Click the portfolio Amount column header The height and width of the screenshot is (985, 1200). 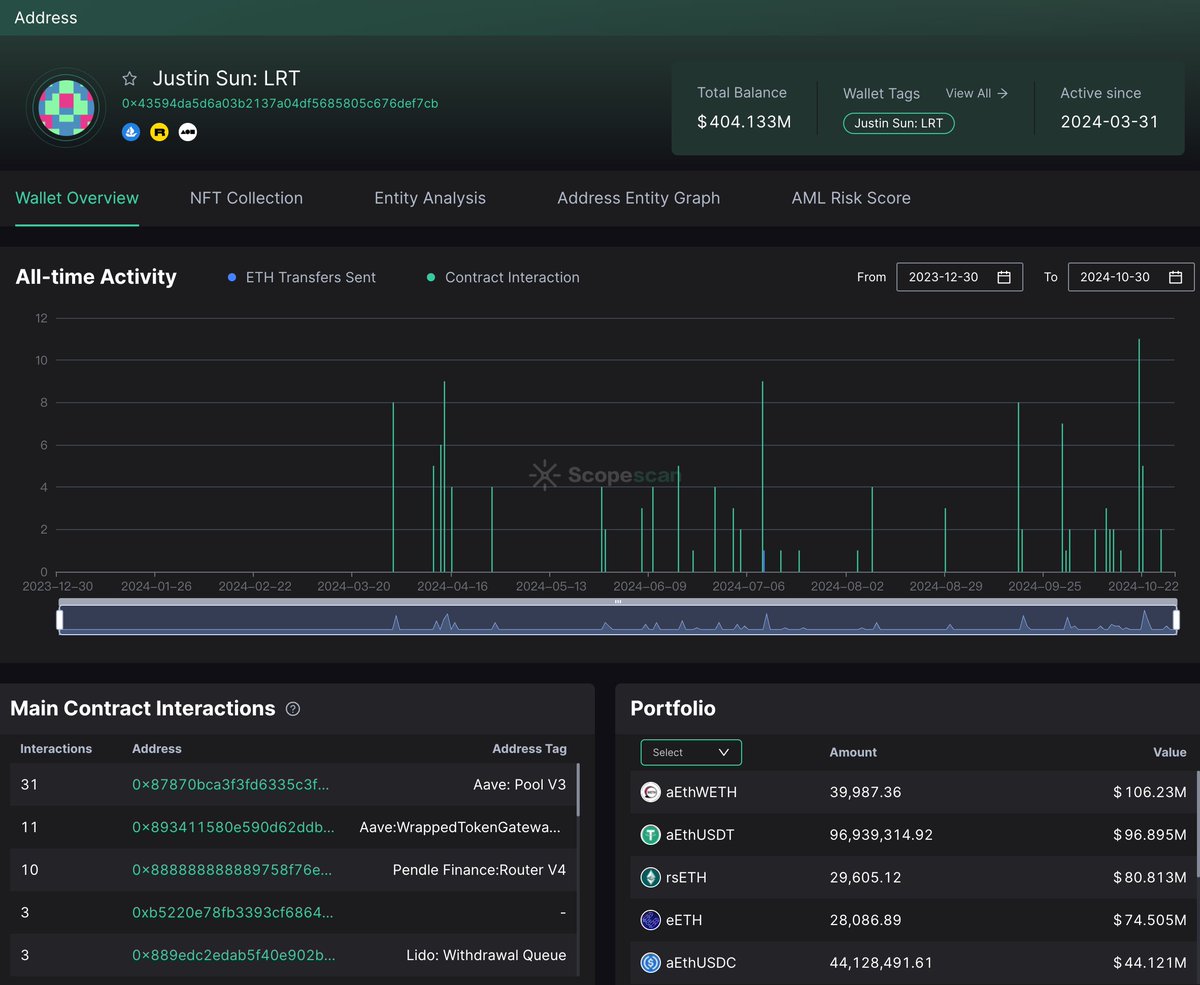tap(853, 752)
